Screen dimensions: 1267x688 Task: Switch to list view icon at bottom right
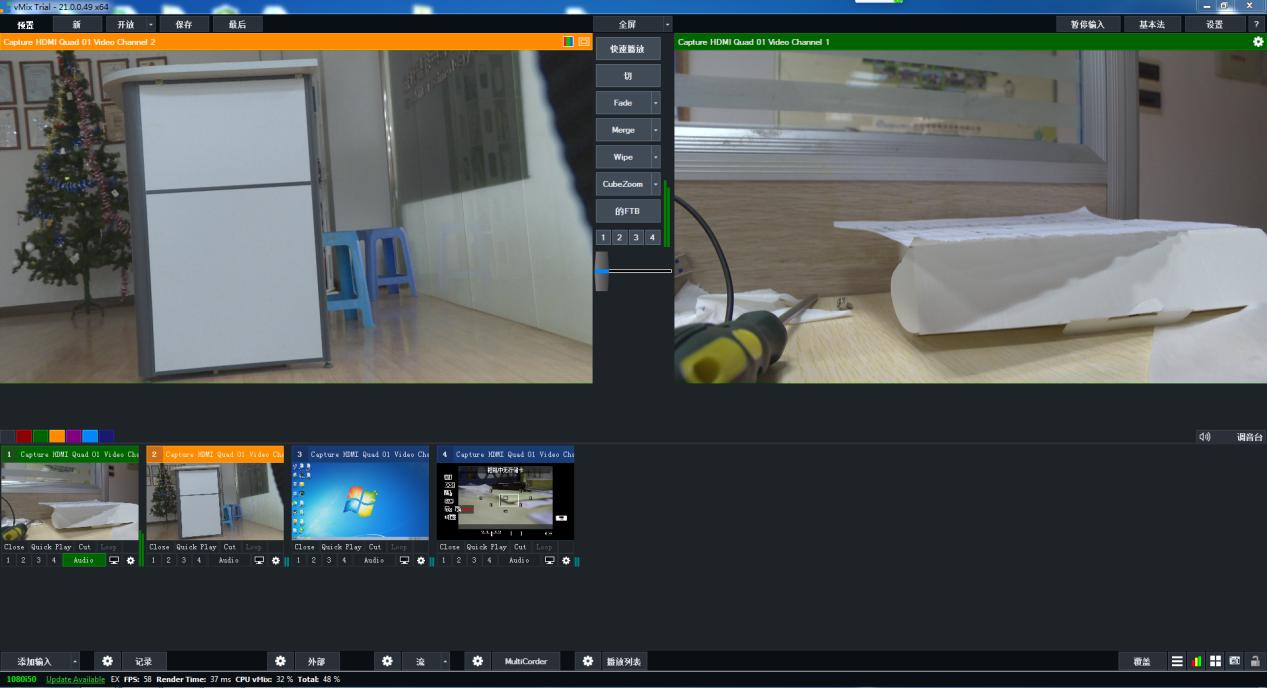[x=1177, y=661]
